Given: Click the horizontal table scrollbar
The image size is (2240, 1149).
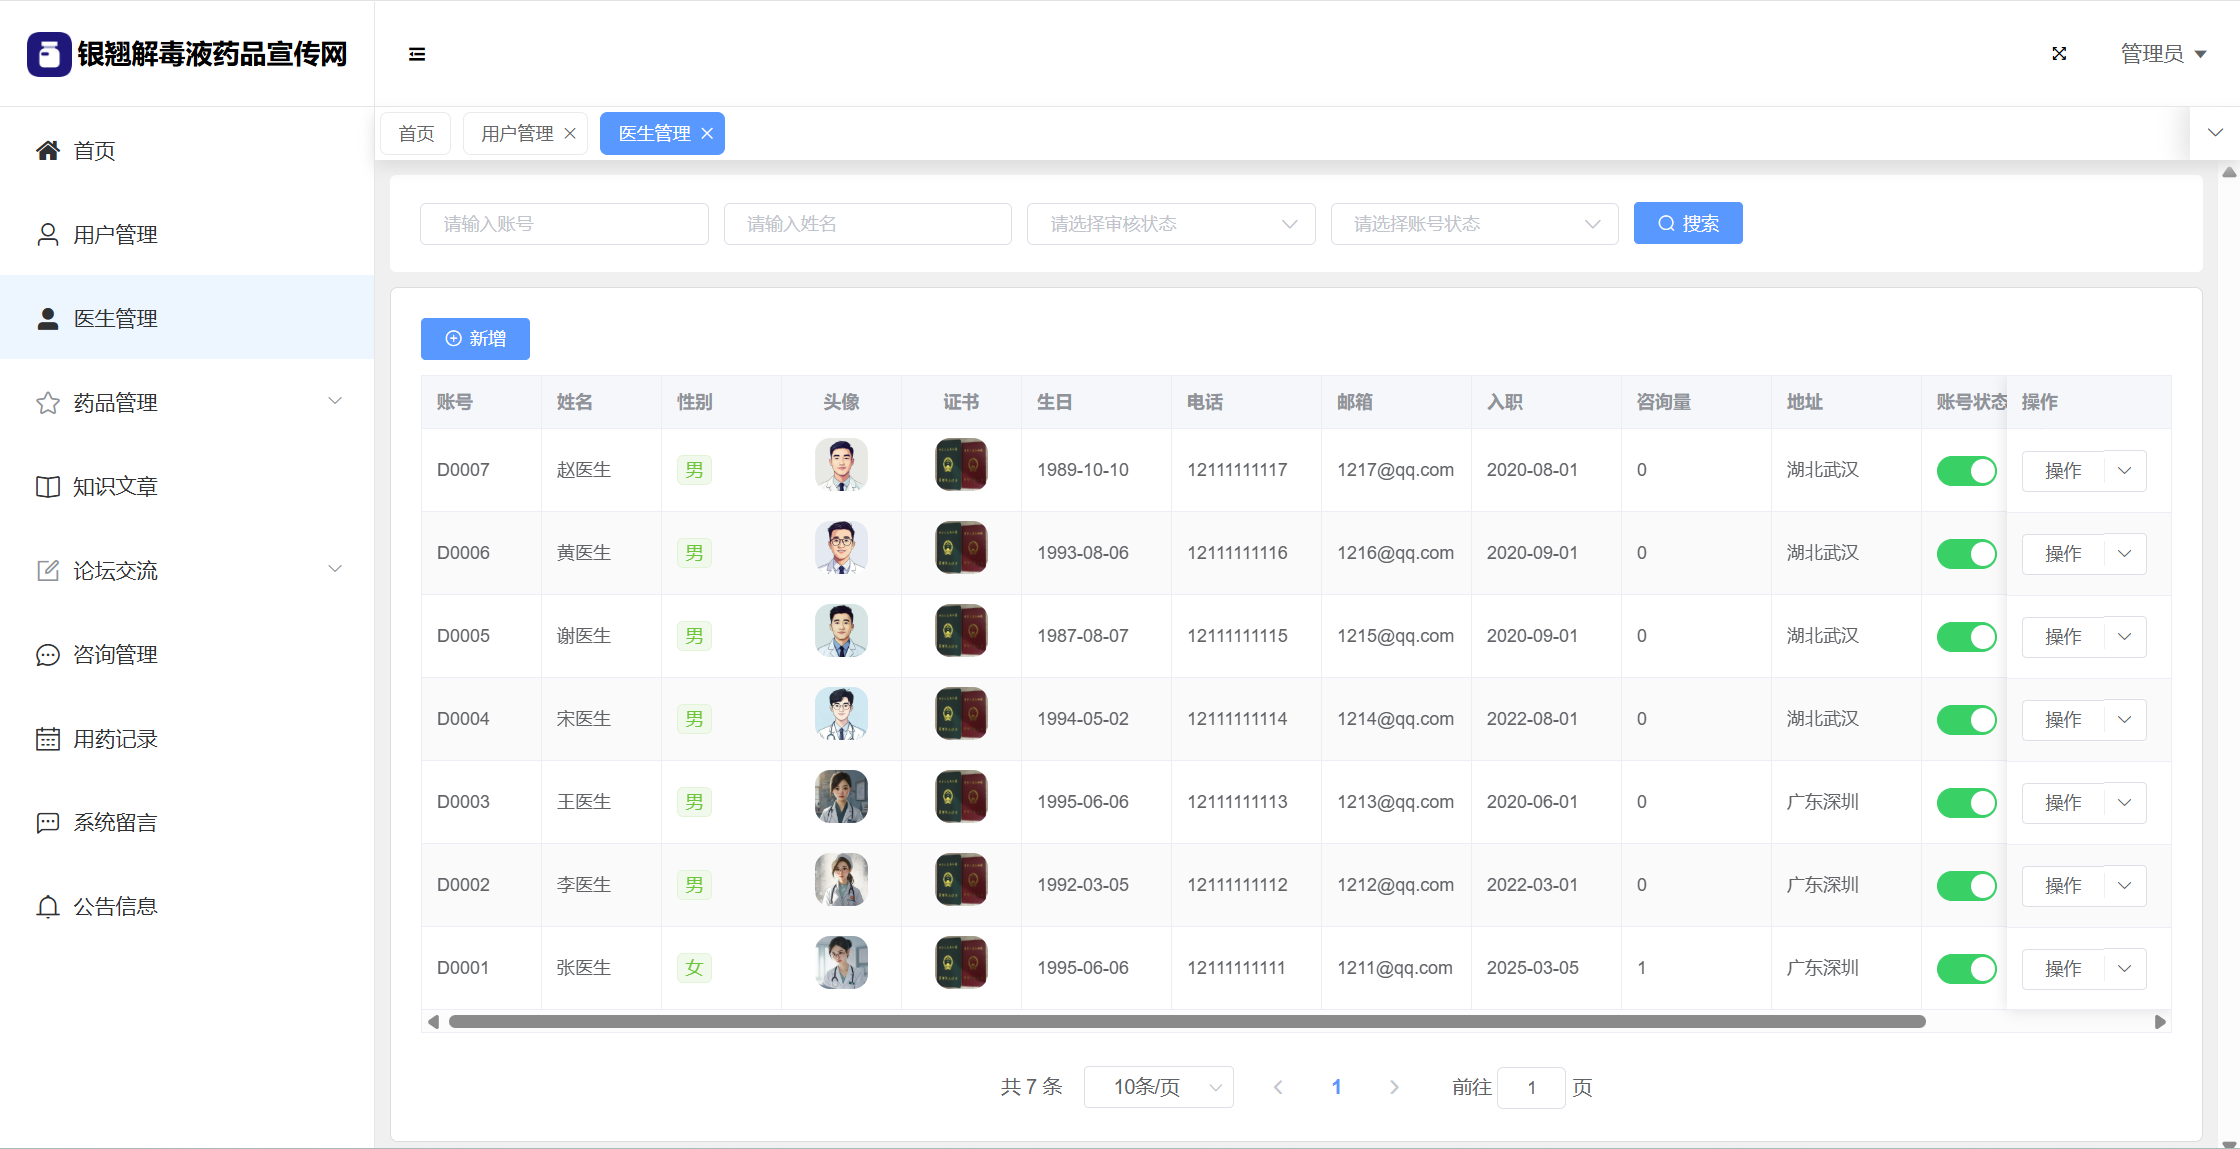Looking at the screenshot, I should 1186,1022.
